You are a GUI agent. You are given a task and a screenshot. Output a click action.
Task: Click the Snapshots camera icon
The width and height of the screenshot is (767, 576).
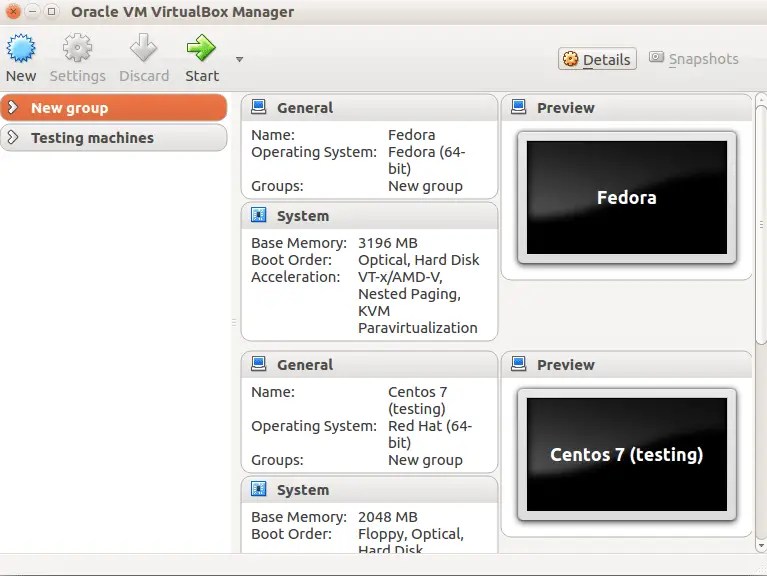pyautogui.click(x=656, y=58)
